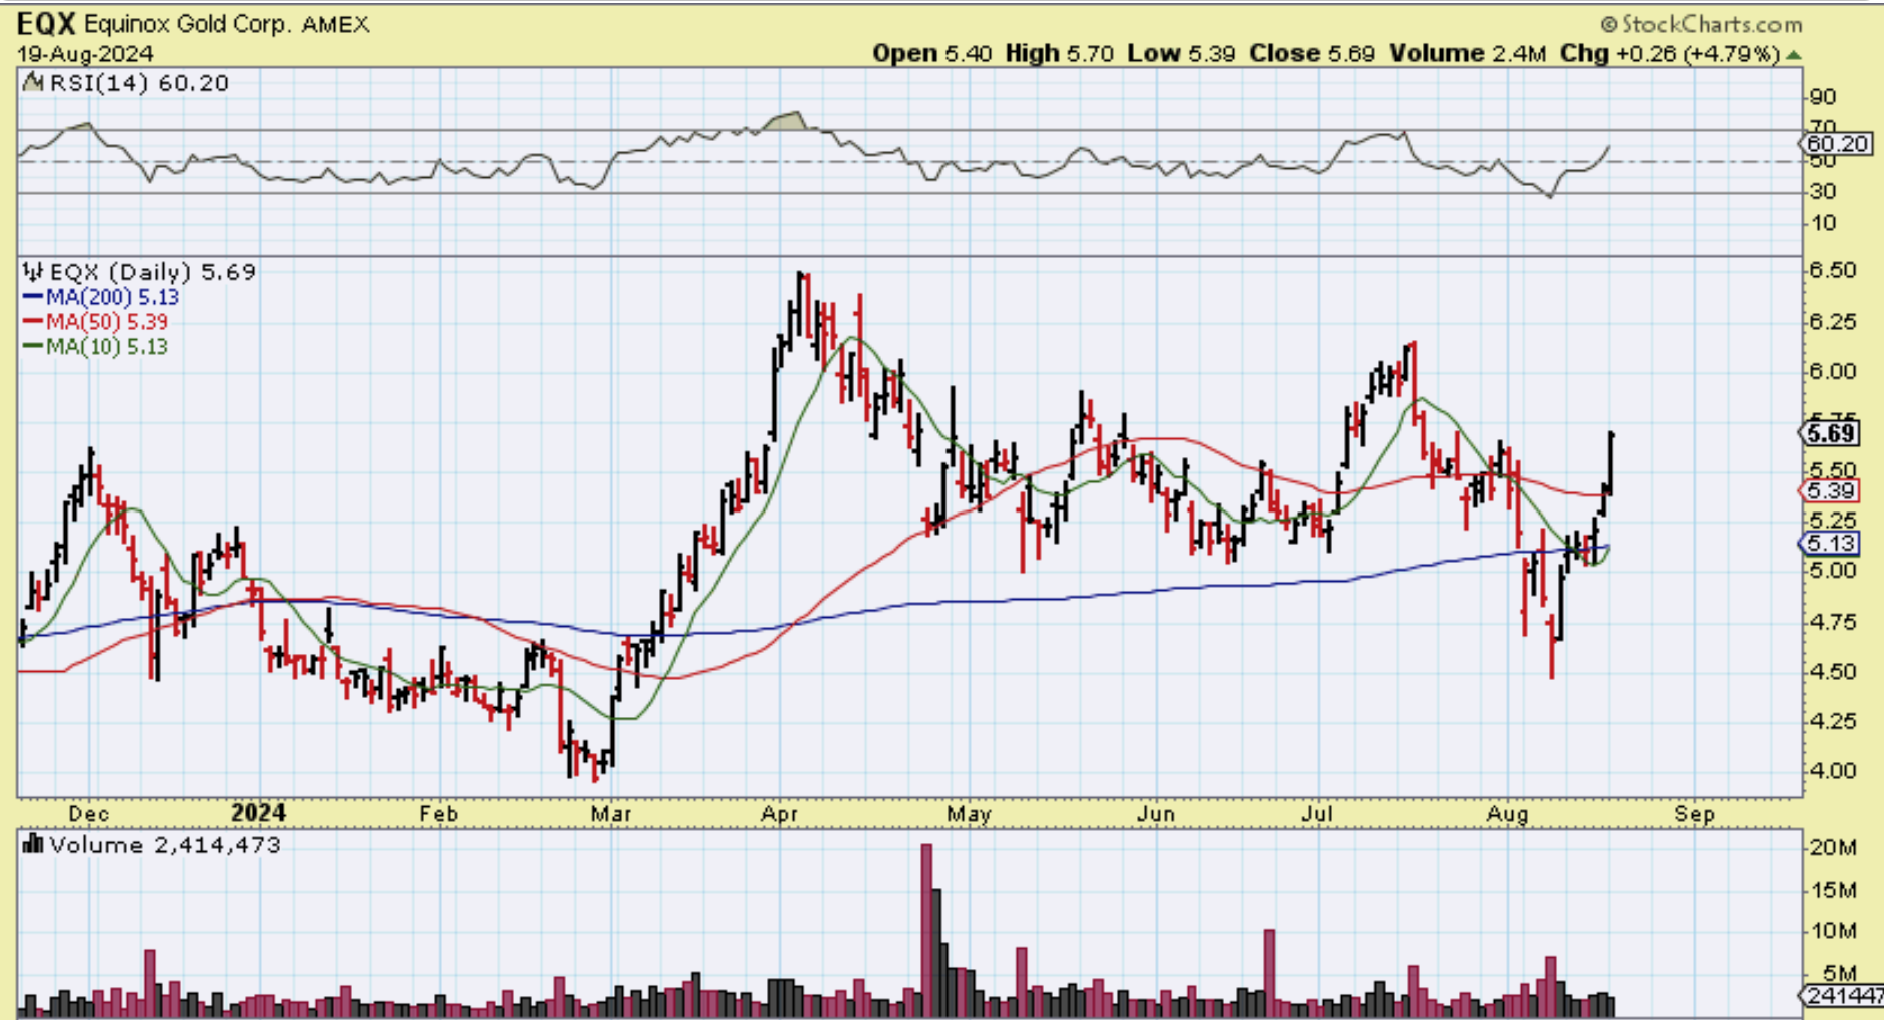Click the MA(50) 5.39 legend entry
Image resolution: width=1884 pixels, height=1020 pixels.
pos(95,322)
